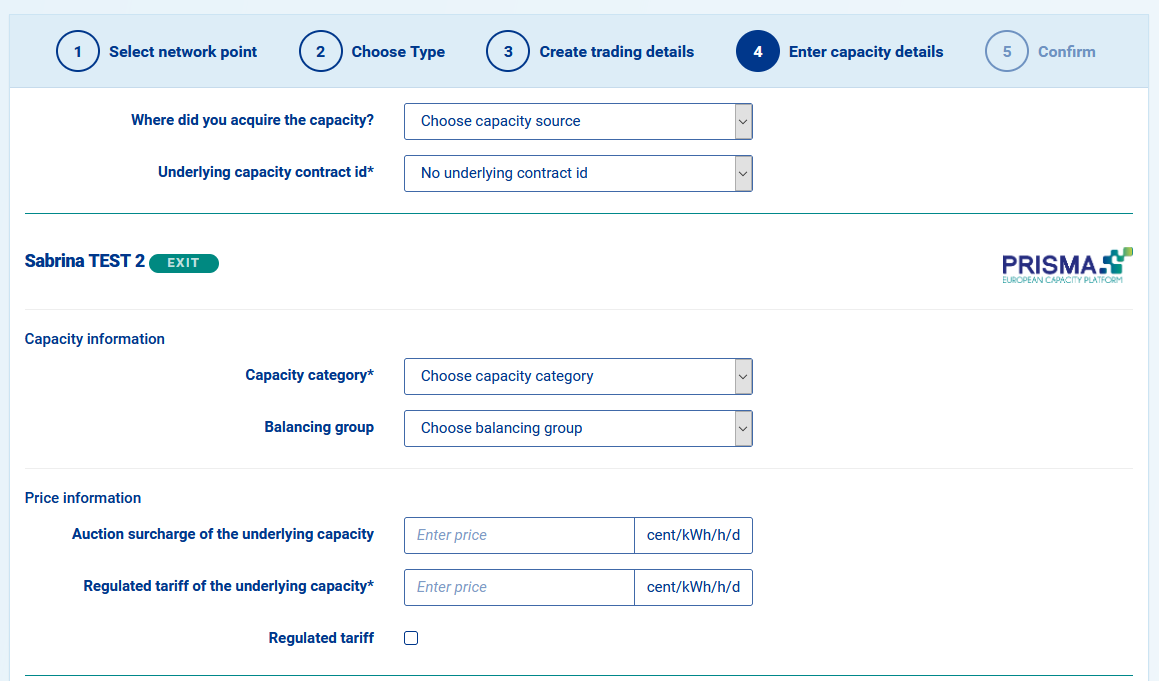Click the Sabrina TEST 2 heading
Image resolution: width=1159 pixels, height=681 pixels.
pyautogui.click(x=85, y=261)
